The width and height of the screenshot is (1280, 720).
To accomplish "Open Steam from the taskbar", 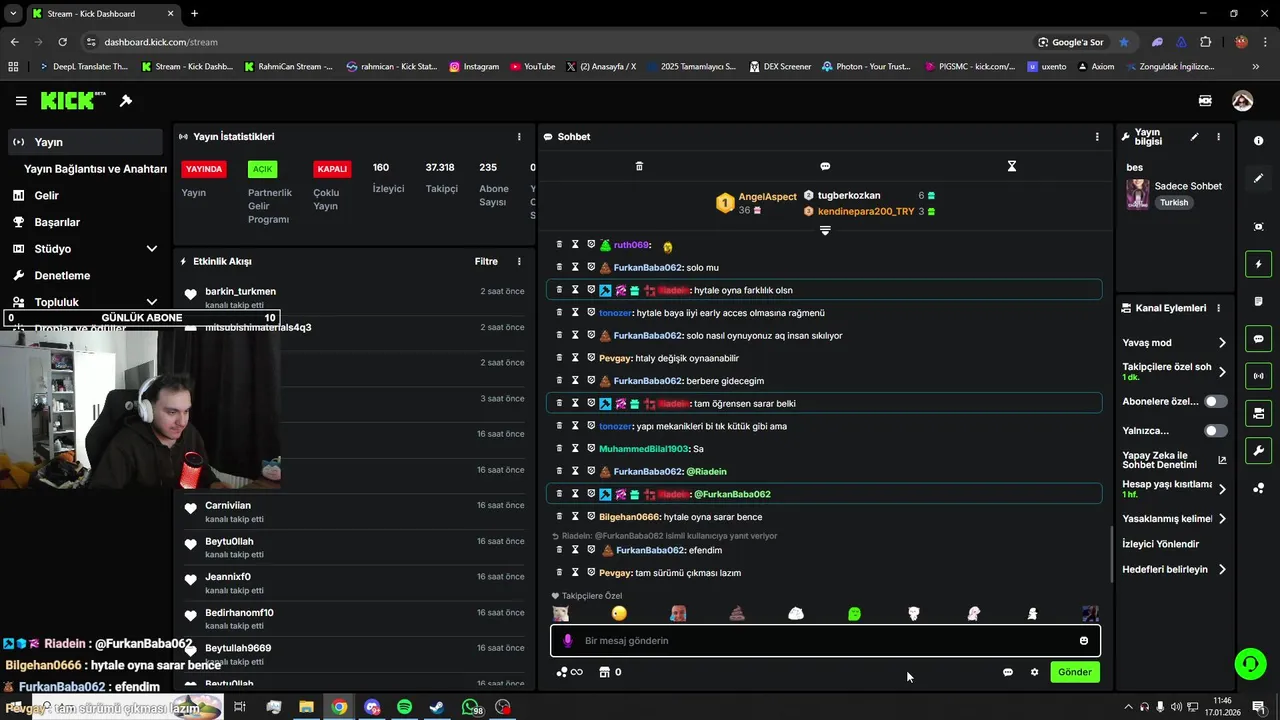I will pyautogui.click(x=437, y=707).
